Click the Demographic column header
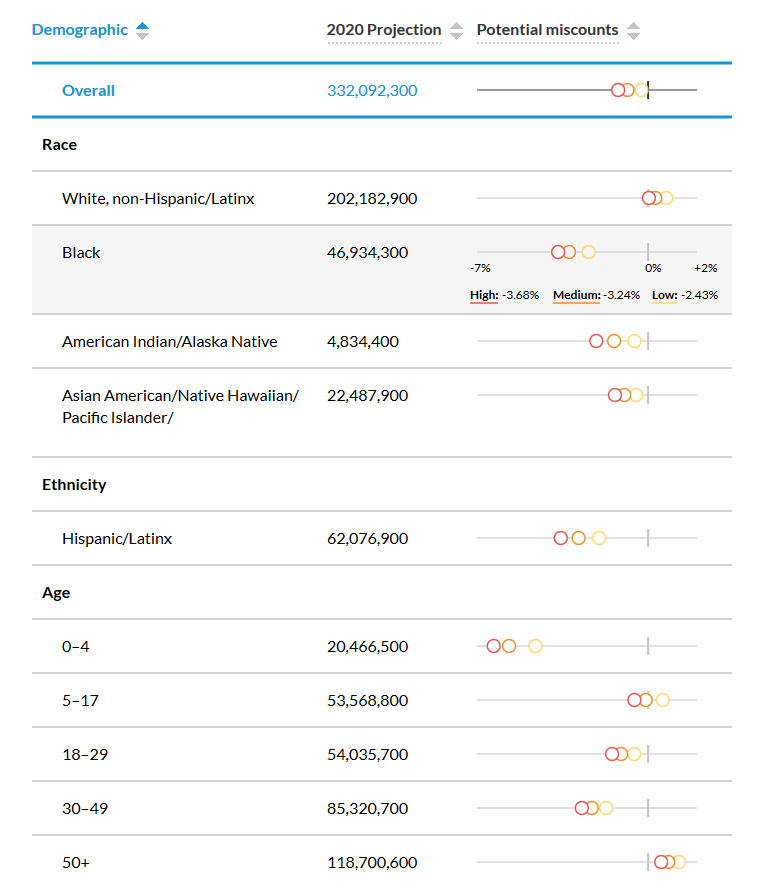Image resolution: width=784 pixels, height=890 pixels. [79, 30]
